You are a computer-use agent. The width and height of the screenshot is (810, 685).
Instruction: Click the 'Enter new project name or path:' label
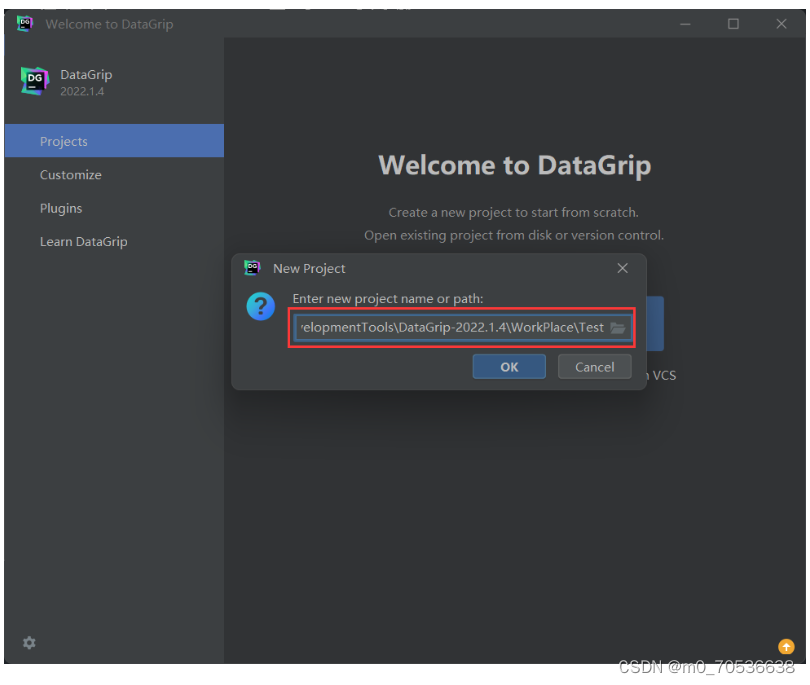click(x=387, y=299)
